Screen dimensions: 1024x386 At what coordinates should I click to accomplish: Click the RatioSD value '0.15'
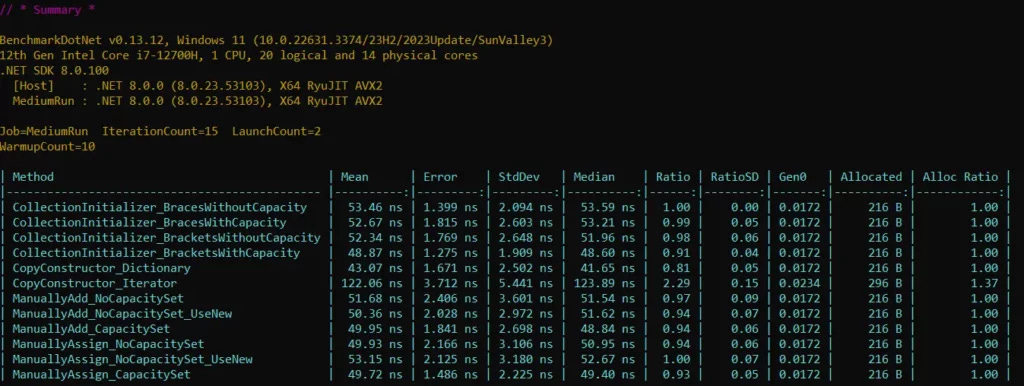point(744,283)
